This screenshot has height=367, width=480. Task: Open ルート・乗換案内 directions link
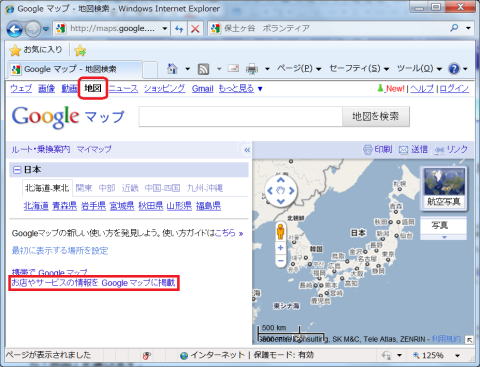(41, 149)
